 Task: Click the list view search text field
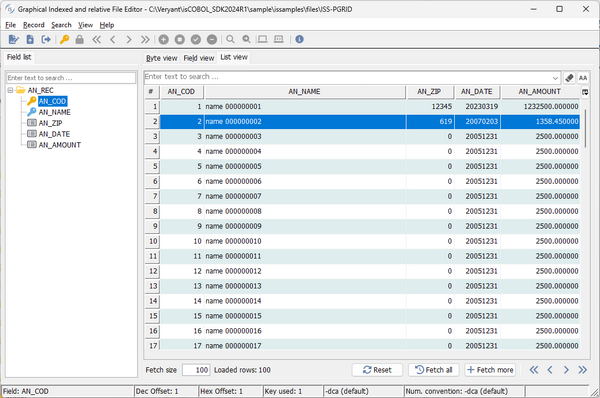click(347, 77)
